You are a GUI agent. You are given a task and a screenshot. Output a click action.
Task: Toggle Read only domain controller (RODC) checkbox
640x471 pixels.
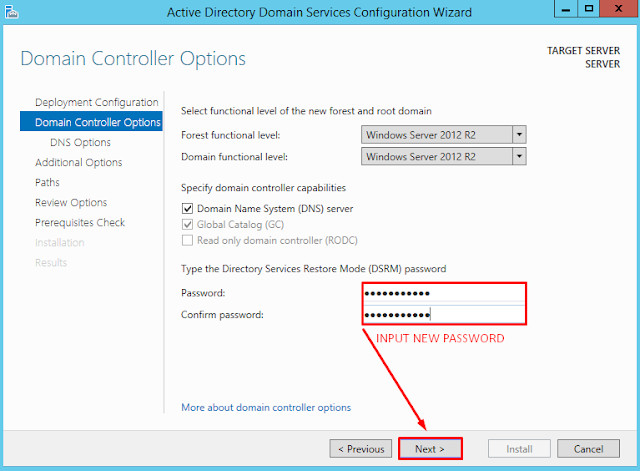coord(187,241)
